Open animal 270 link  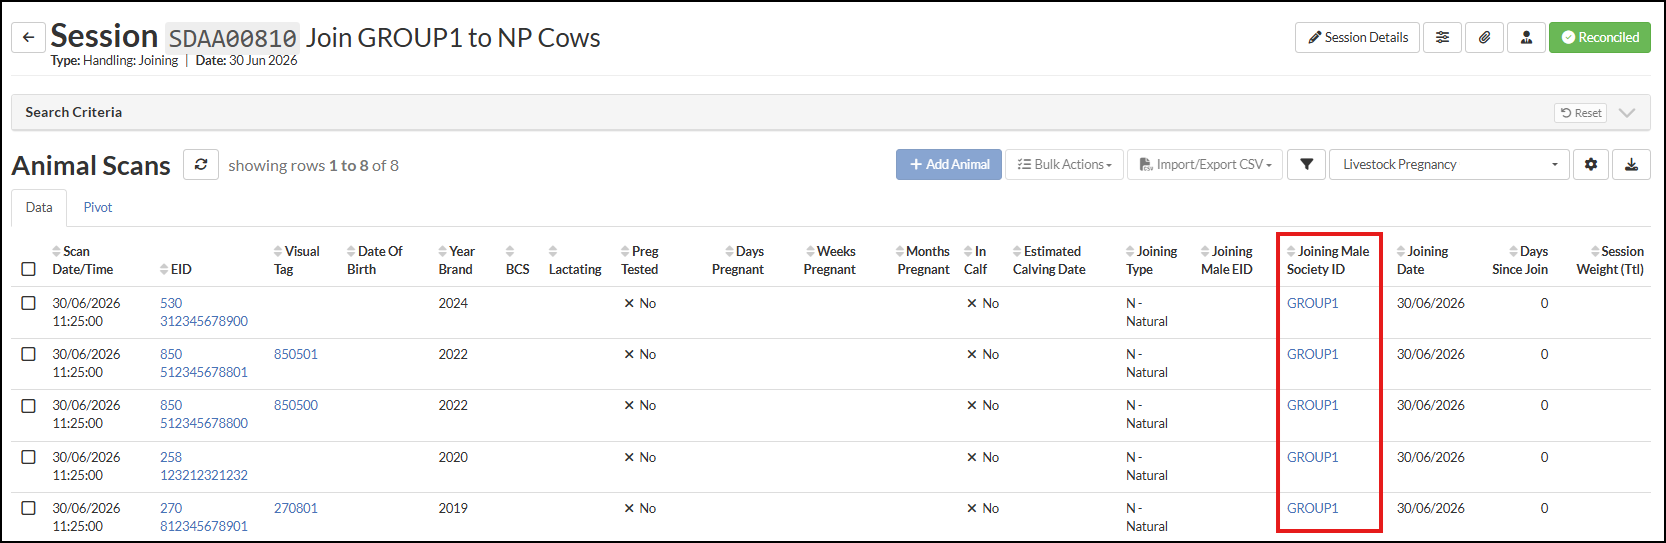[x=171, y=508]
